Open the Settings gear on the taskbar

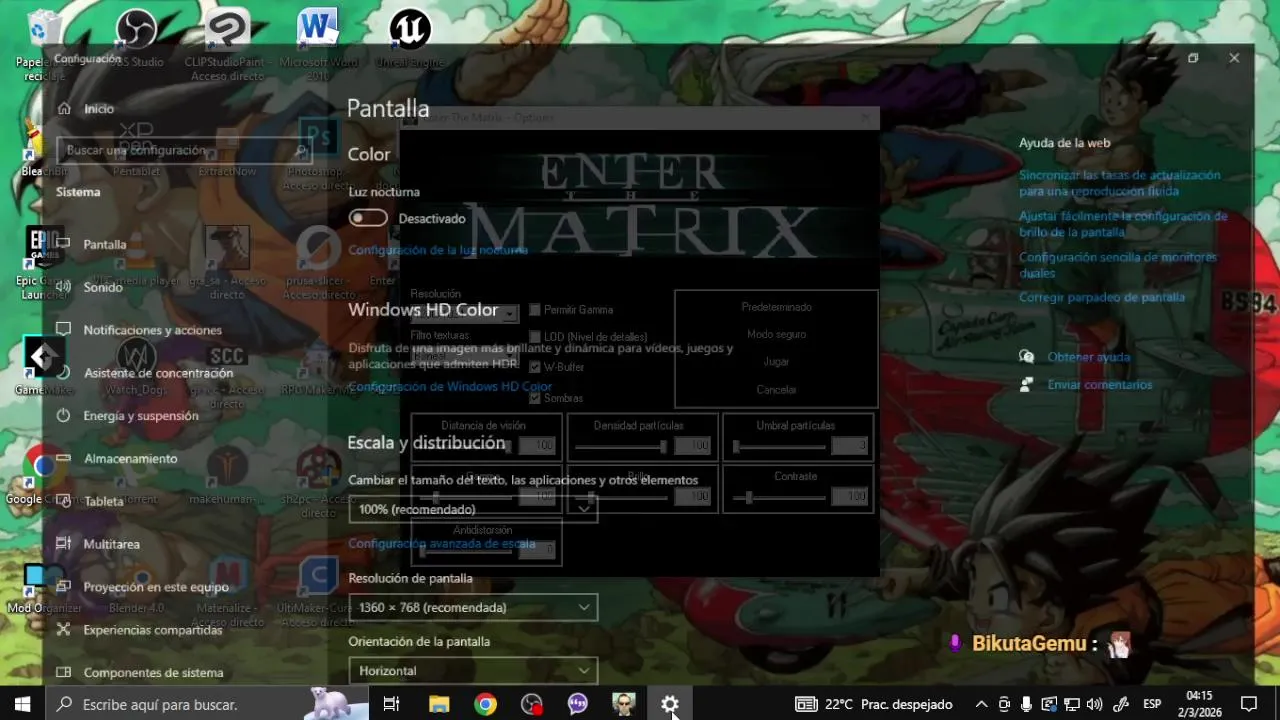(x=670, y=704)
